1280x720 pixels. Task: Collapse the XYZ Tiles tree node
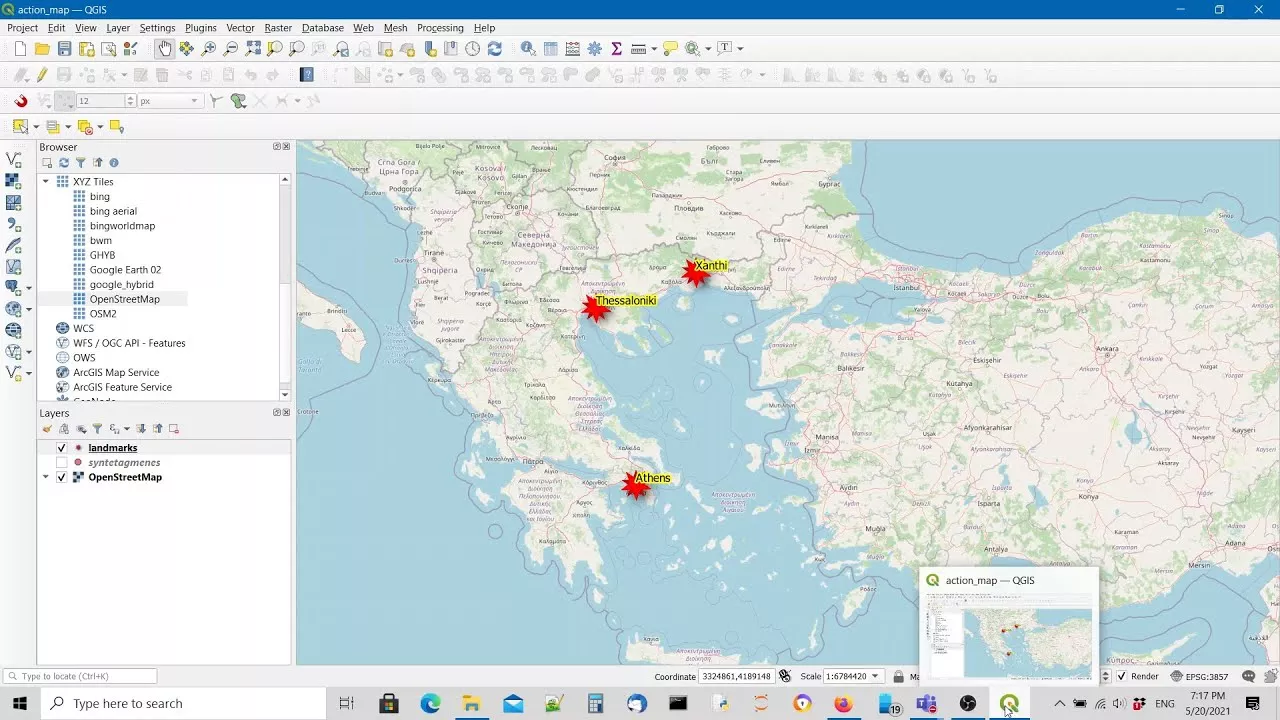45,182
